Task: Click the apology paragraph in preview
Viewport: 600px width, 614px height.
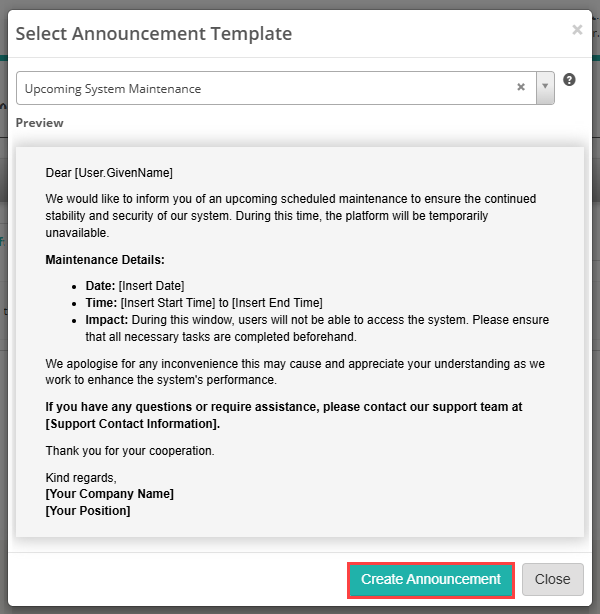Action: pyautogui.click(x=295, y=372)
